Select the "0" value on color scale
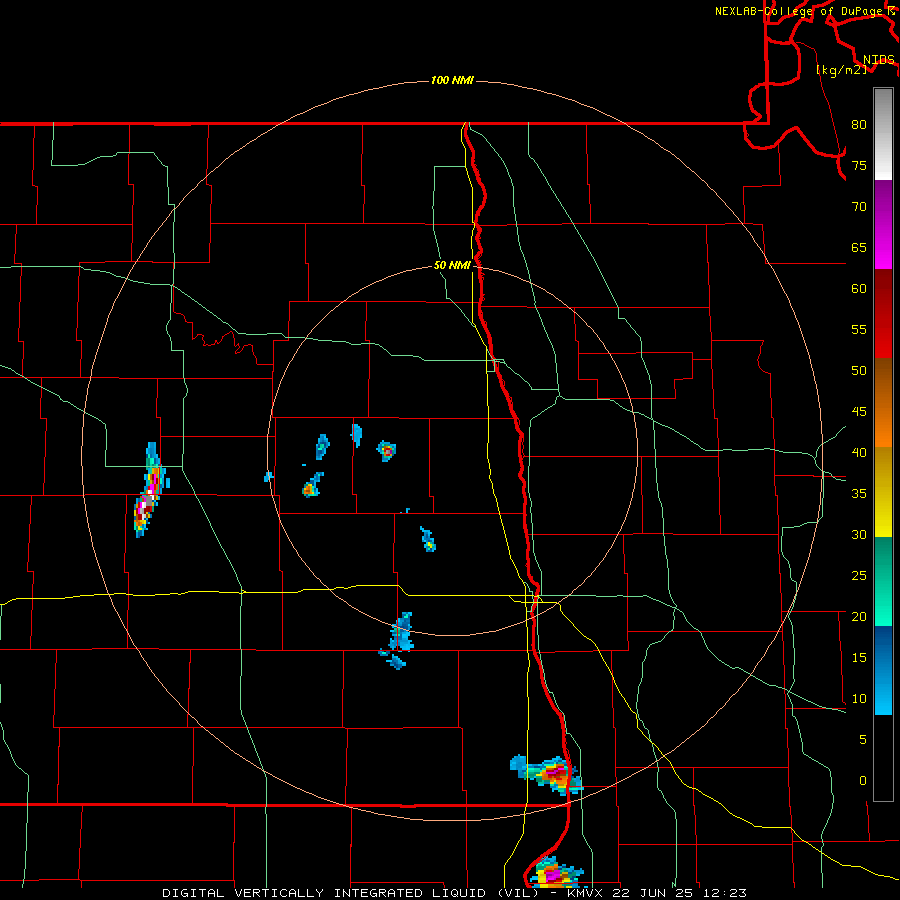Image resolution: width=900 pixels, height=900 pixels. coord(863,781)
